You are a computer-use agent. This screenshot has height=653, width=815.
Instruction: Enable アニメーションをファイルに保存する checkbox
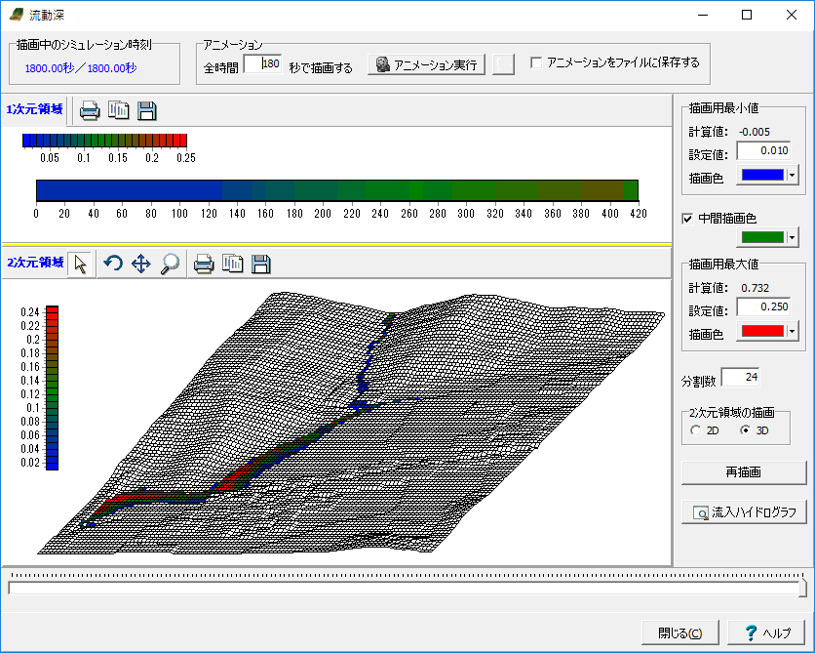536,62
